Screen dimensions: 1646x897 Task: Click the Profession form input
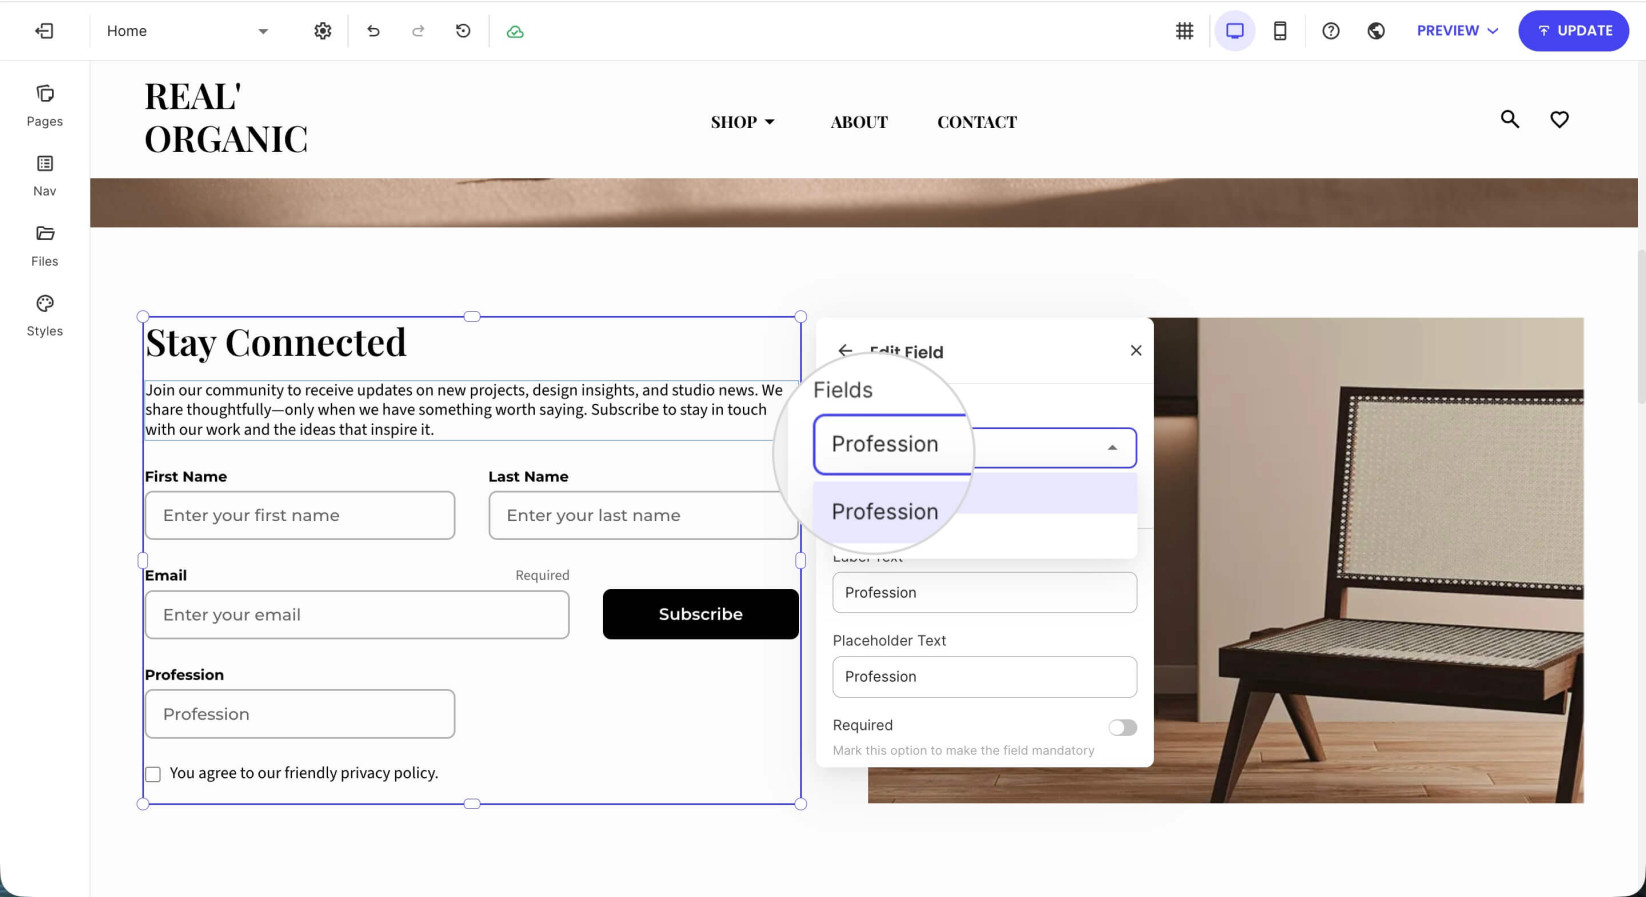(x=300, y=714)
